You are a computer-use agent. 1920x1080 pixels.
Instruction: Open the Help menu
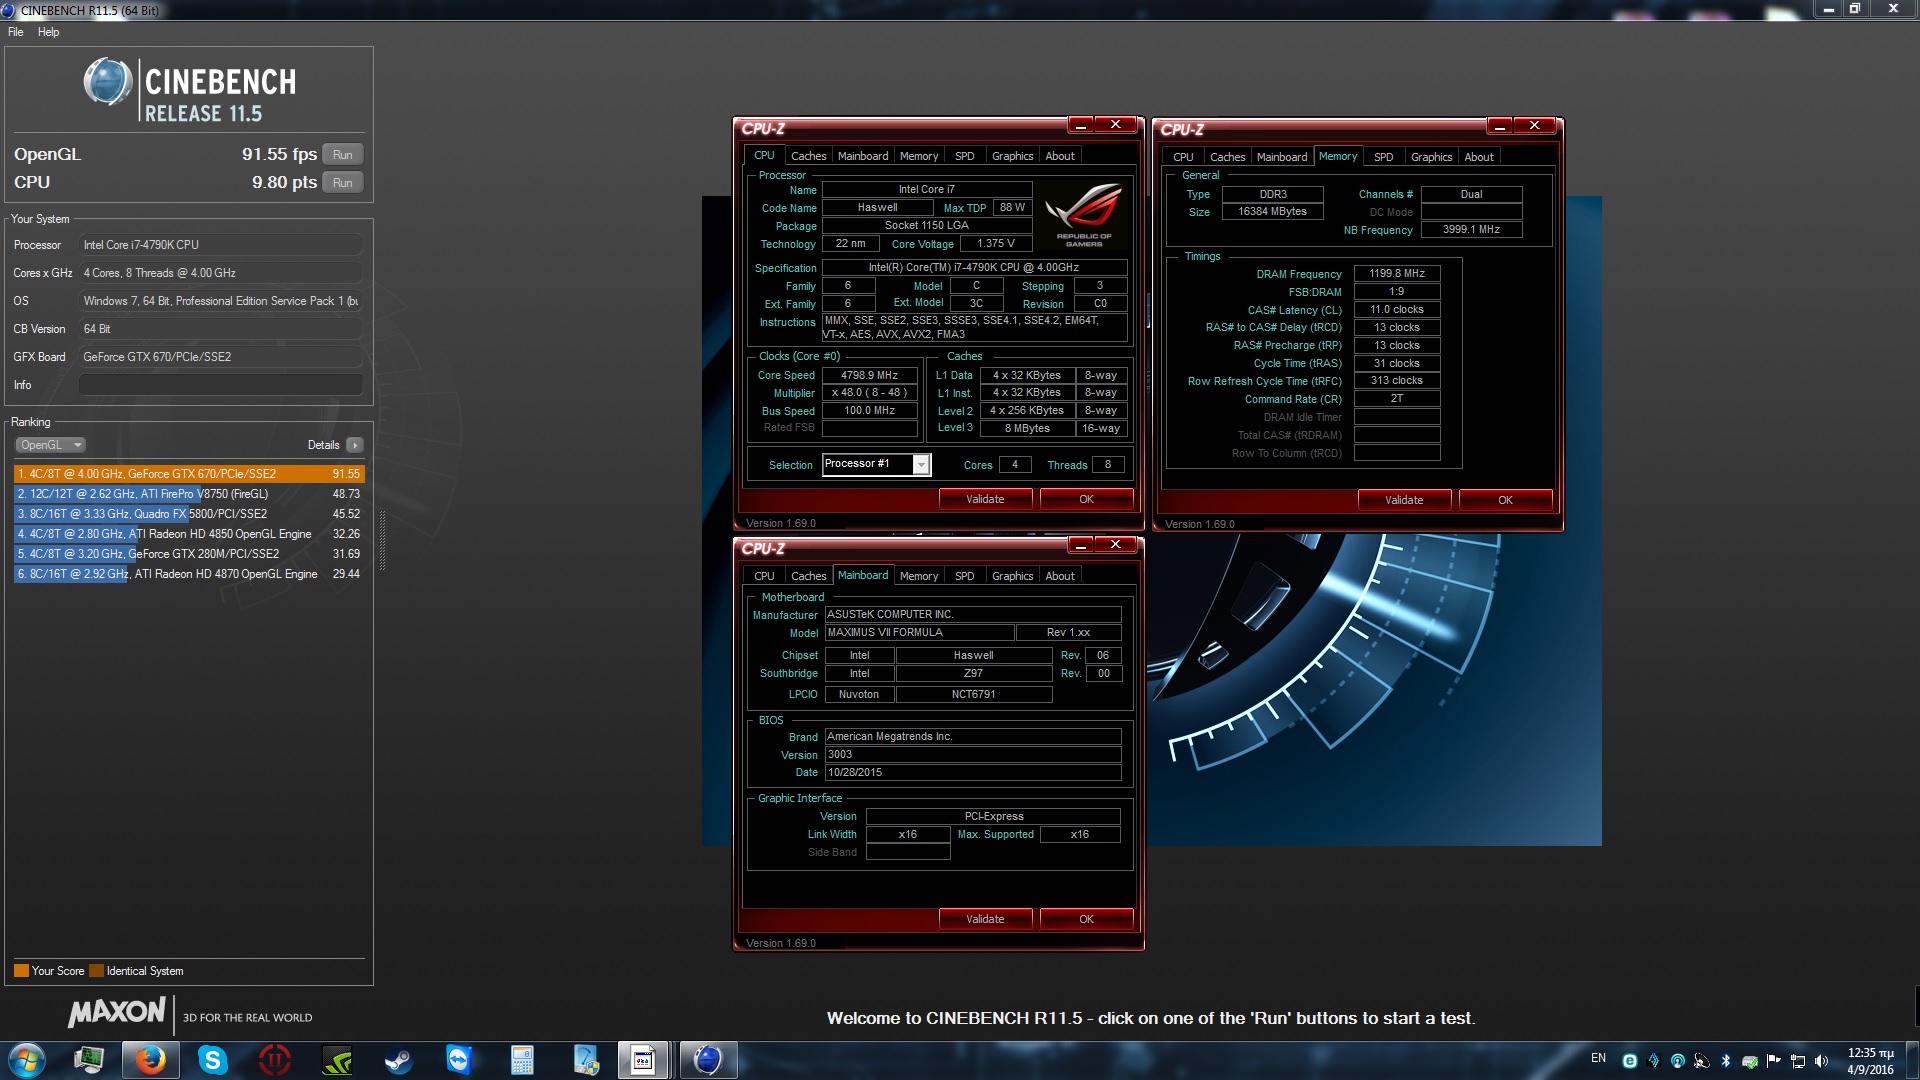coord(48,32)
